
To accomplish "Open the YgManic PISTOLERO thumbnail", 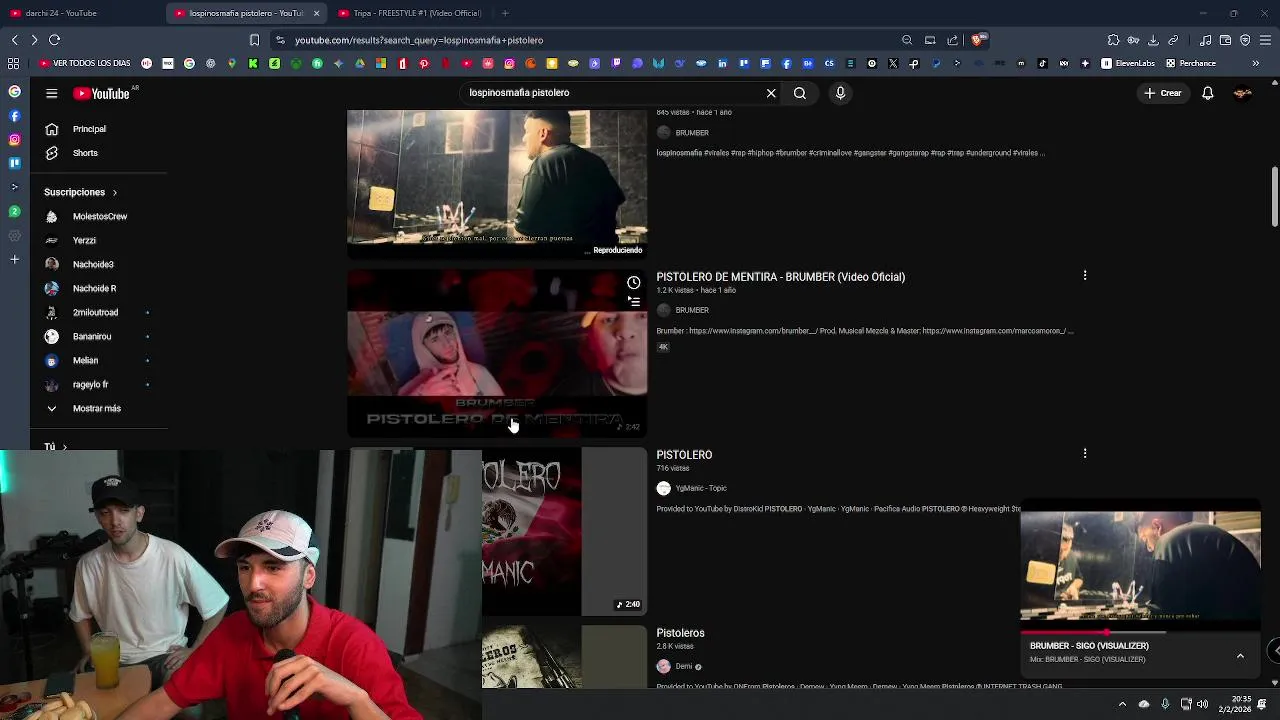I will tap(565, 531).
